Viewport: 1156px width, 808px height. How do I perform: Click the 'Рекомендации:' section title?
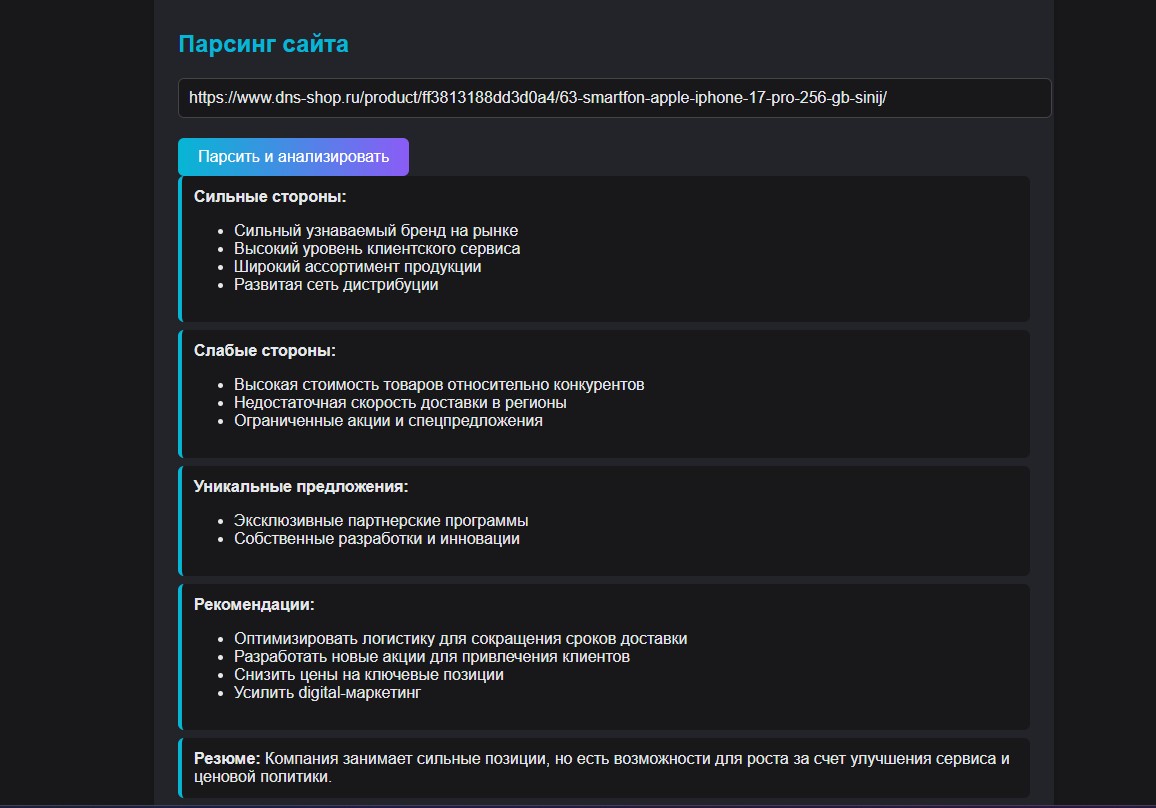tap(254, 605)
